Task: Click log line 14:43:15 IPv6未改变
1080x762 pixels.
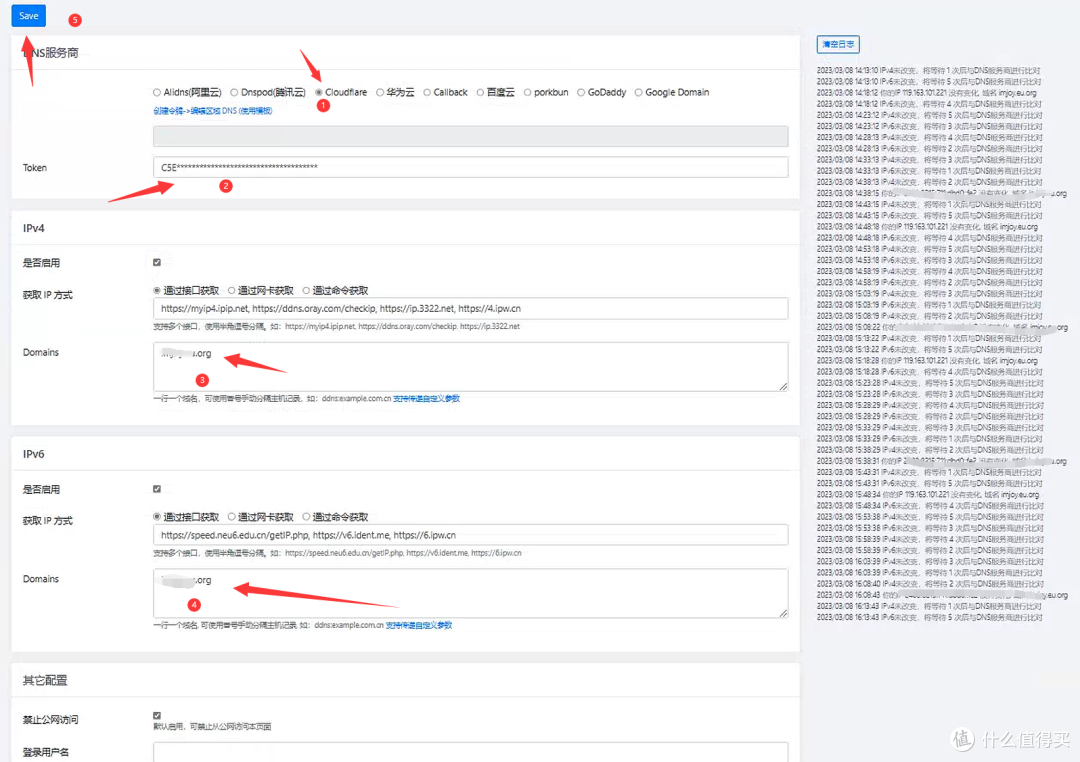Action: (929, 216)
